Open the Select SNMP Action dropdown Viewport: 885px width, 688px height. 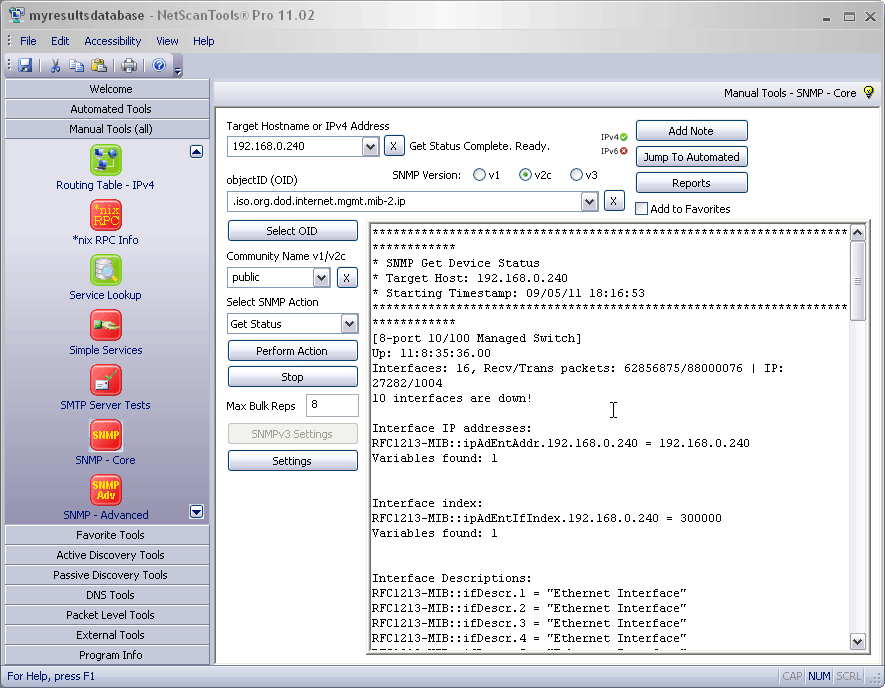348,323
